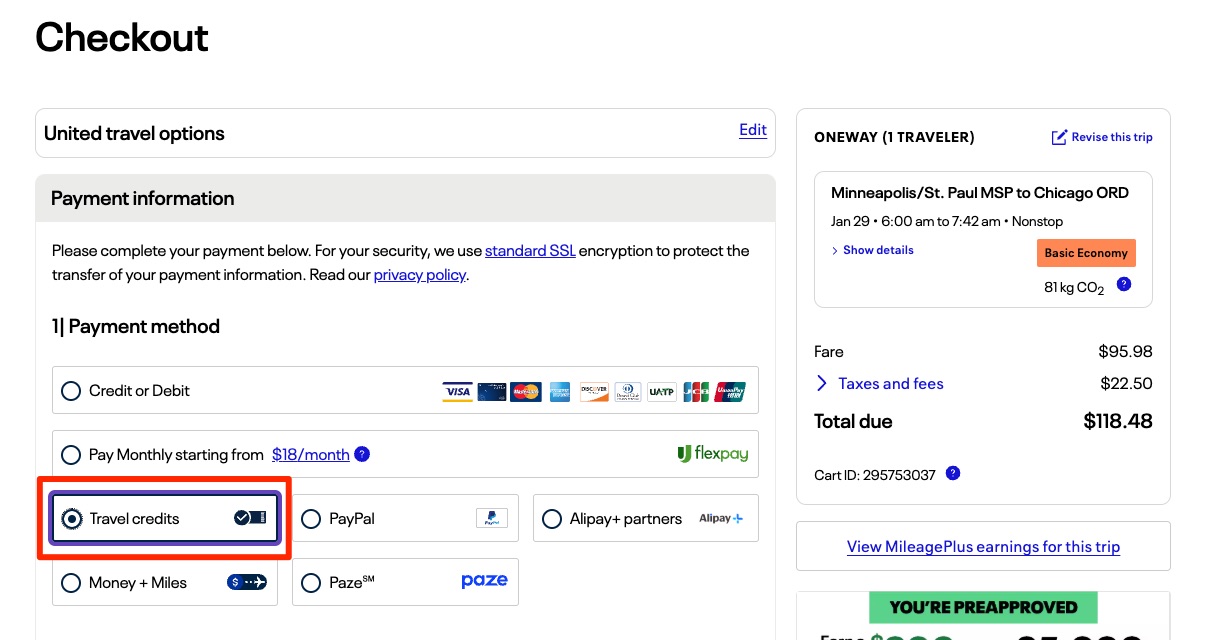Click the paze logo icon
The image size is (1216, 640).
484,581
